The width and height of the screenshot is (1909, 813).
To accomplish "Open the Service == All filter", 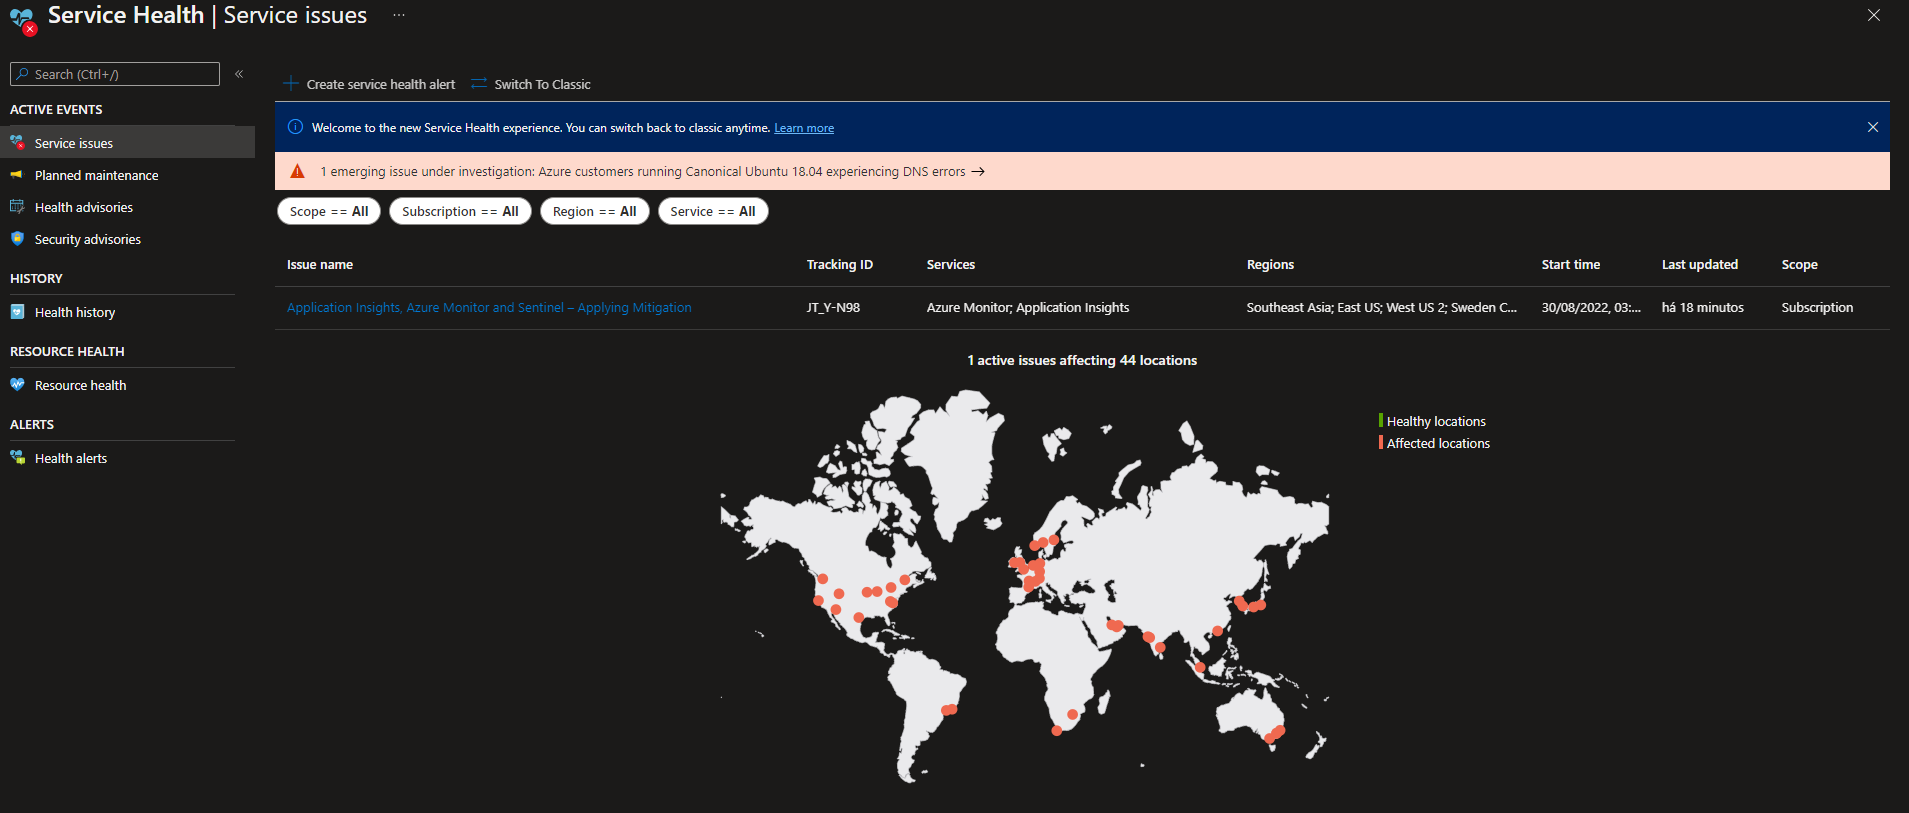I will click(713, 211).
